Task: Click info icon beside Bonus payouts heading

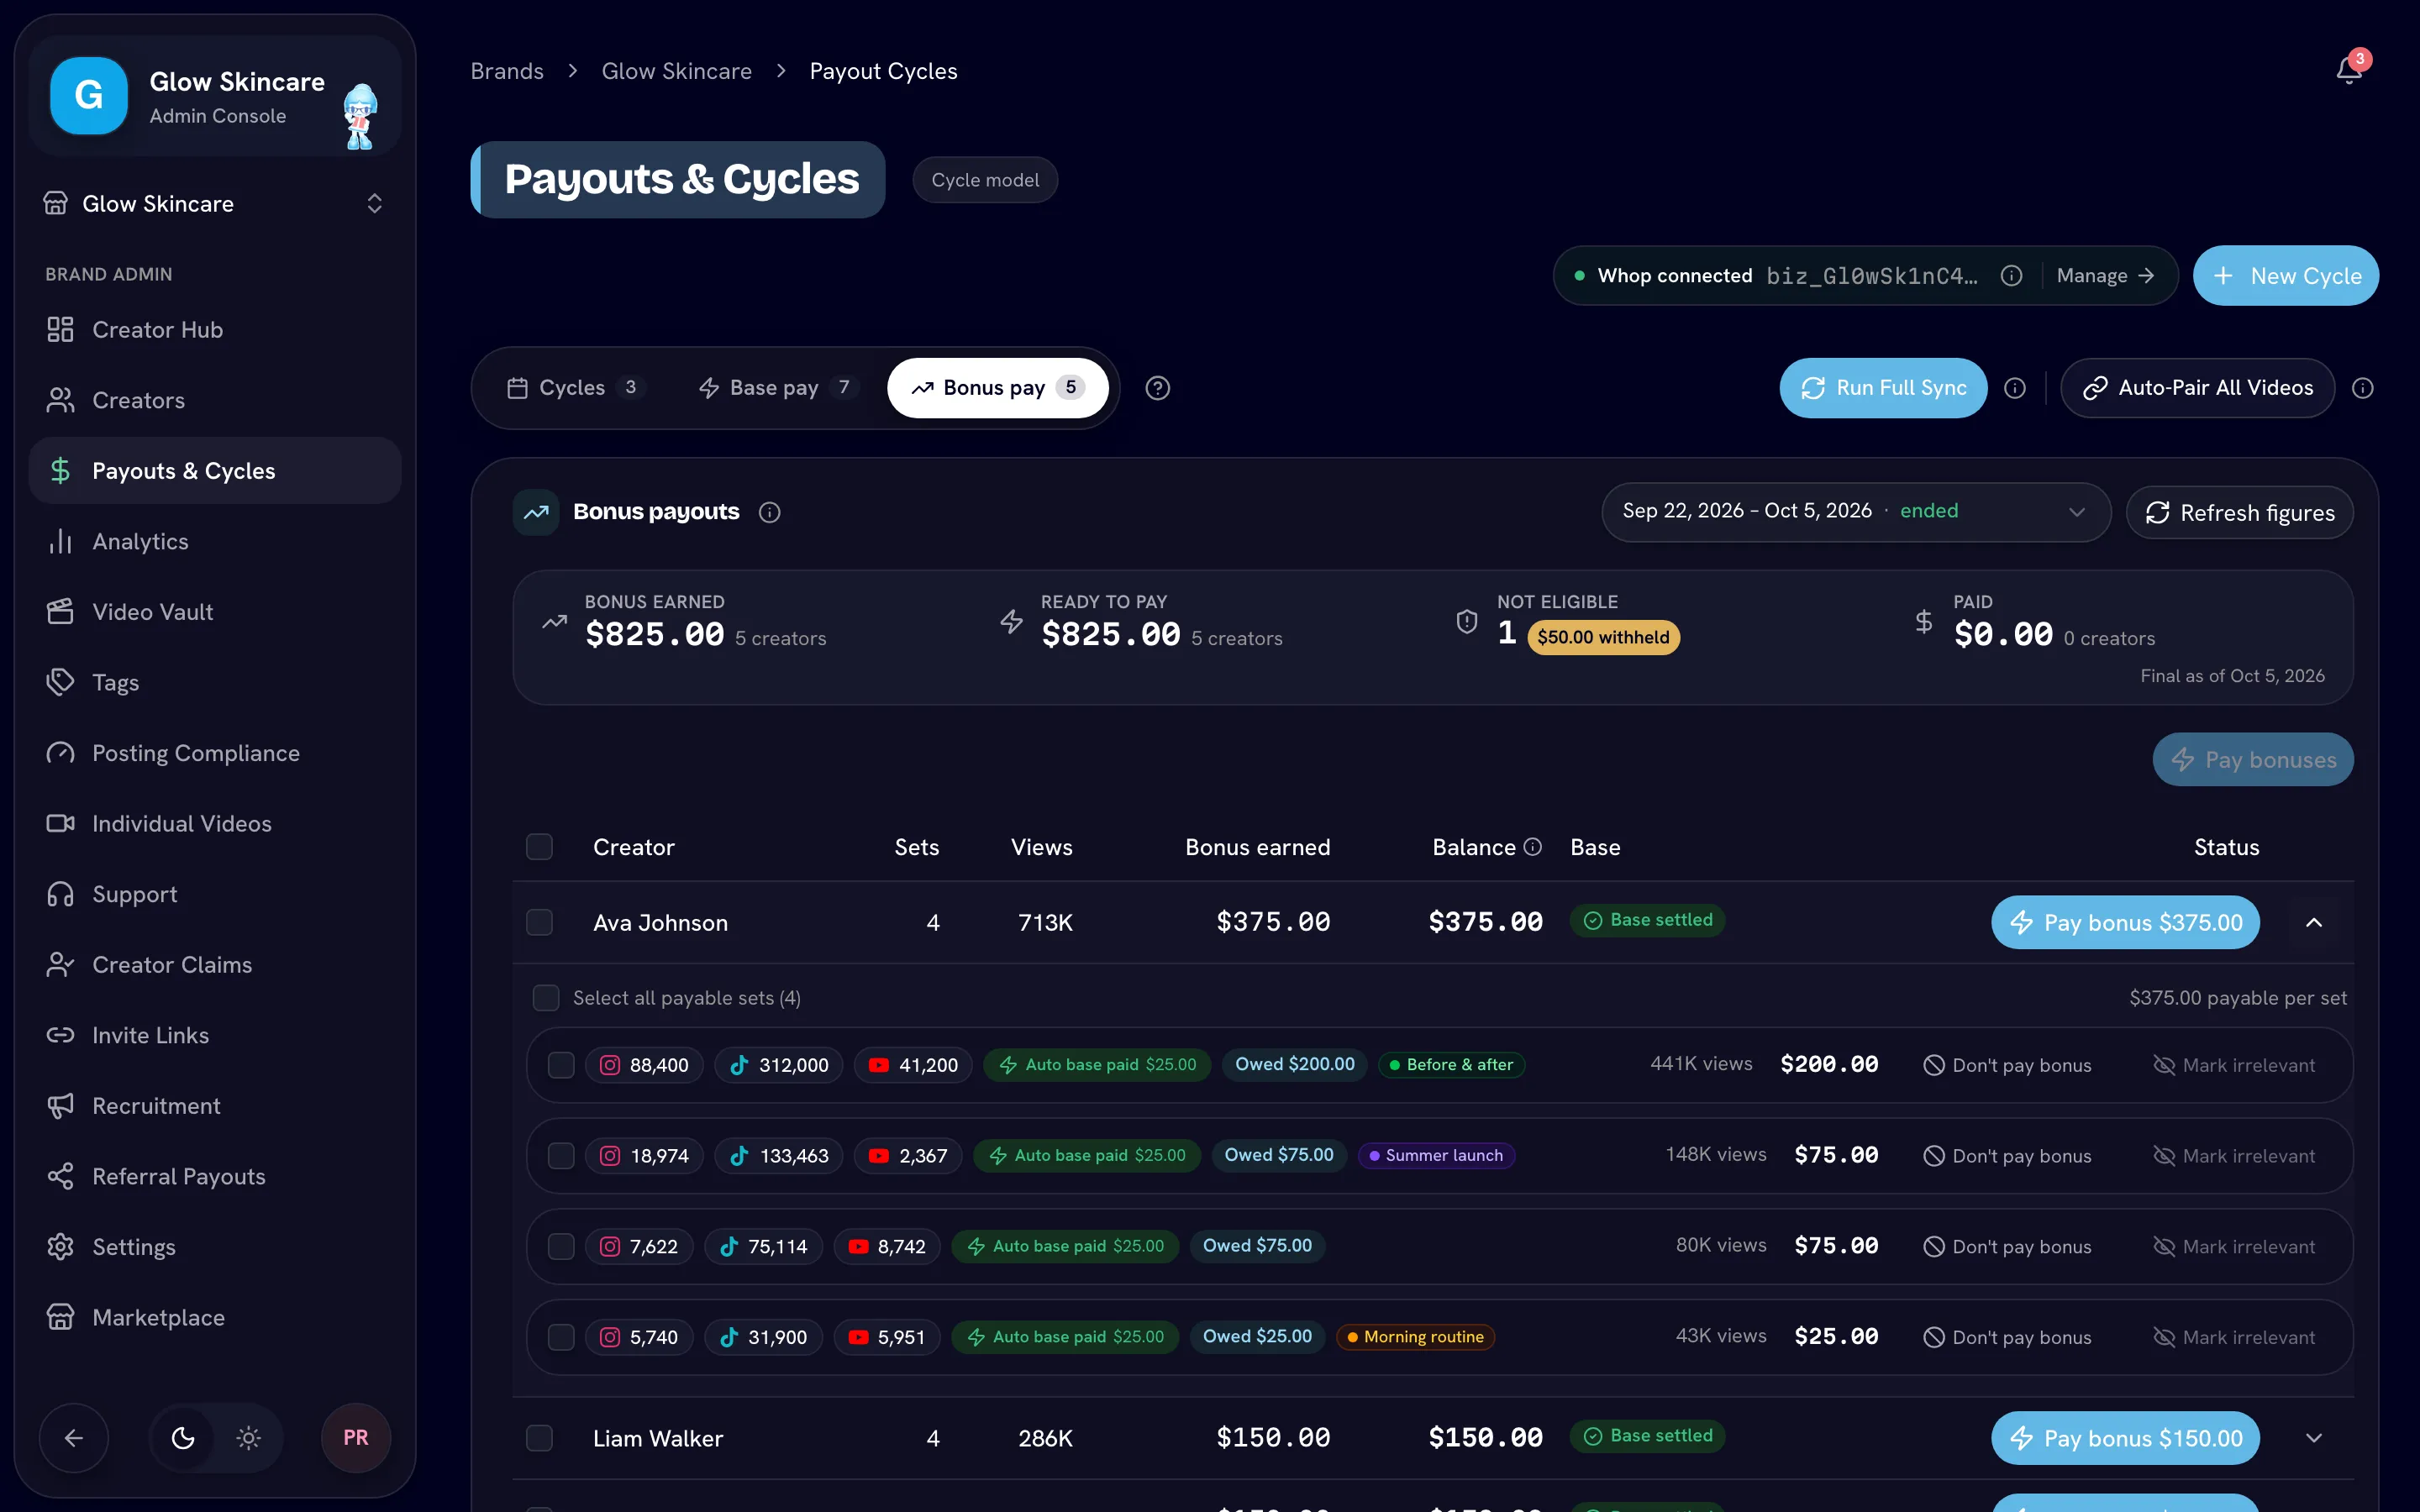Action: (x=769, y=512)
